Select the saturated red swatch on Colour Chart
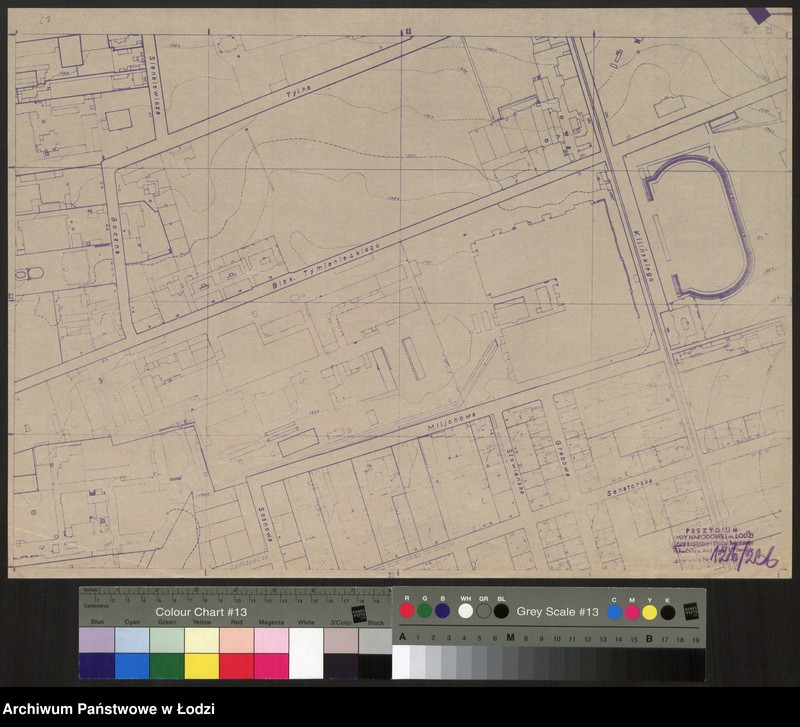 [236, 666]
